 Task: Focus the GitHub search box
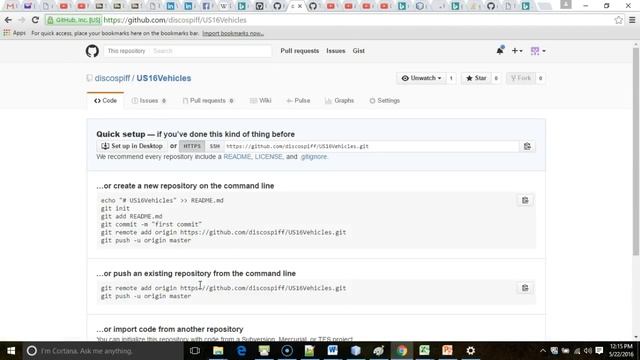click(210, 51)
